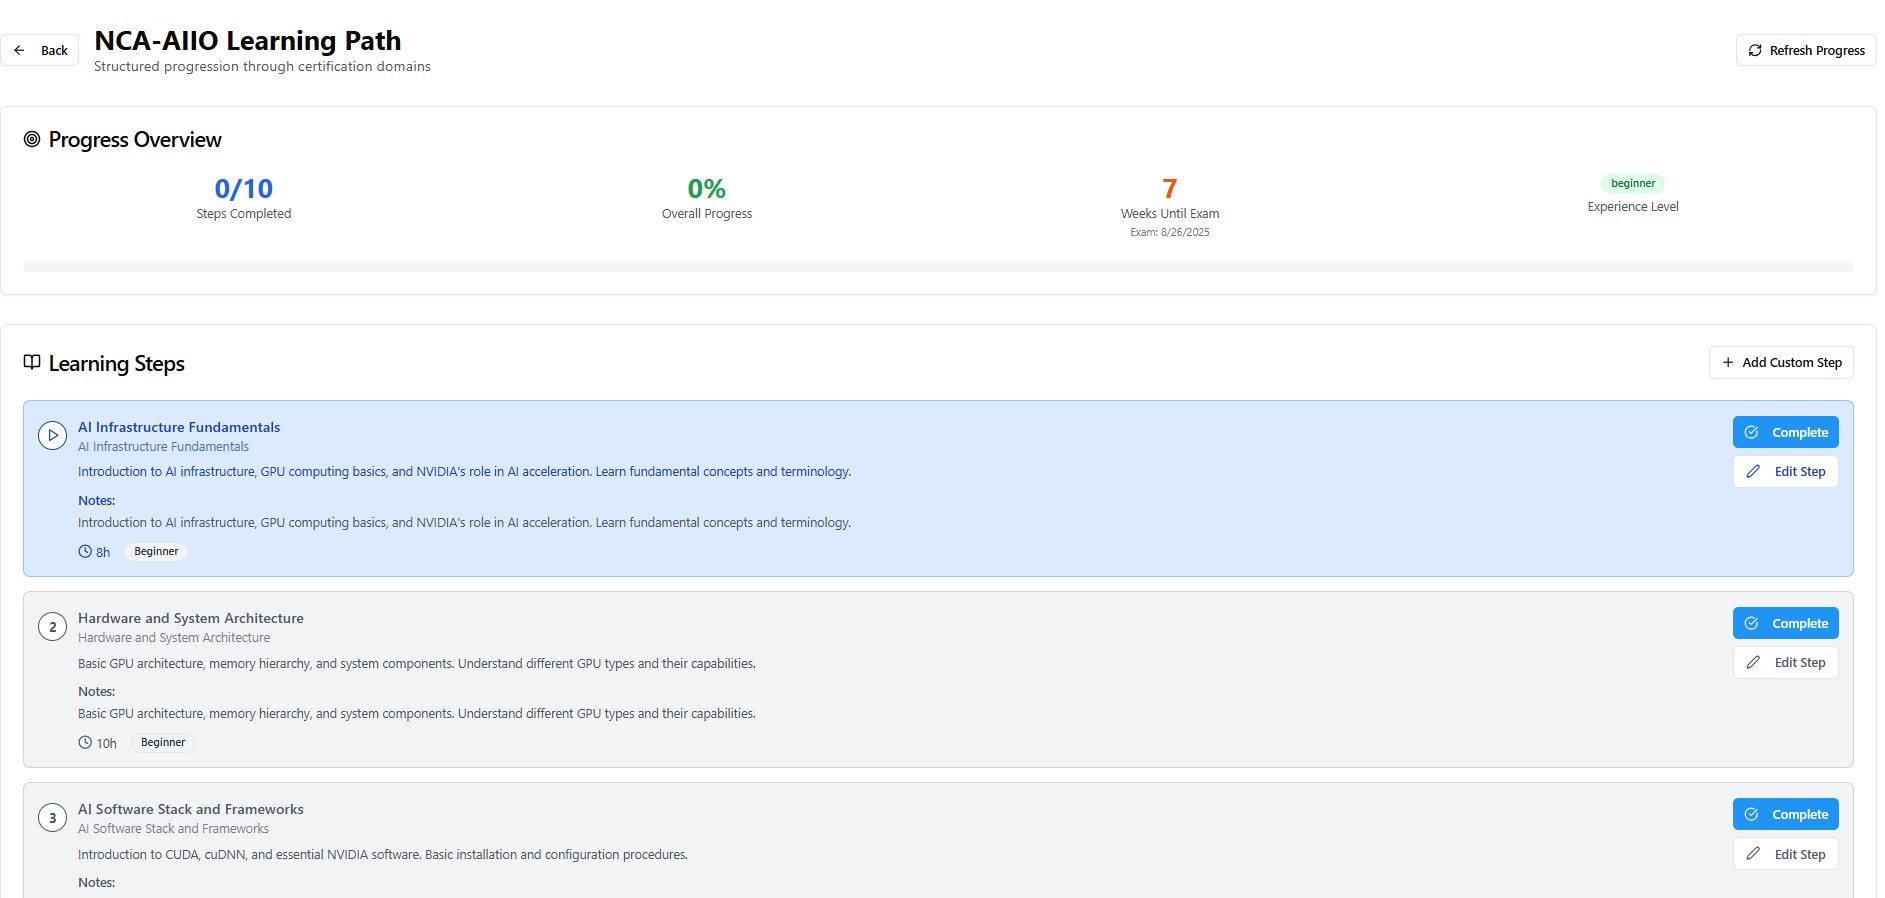Click the book icon beside Learning Steps

pos(32,363)
